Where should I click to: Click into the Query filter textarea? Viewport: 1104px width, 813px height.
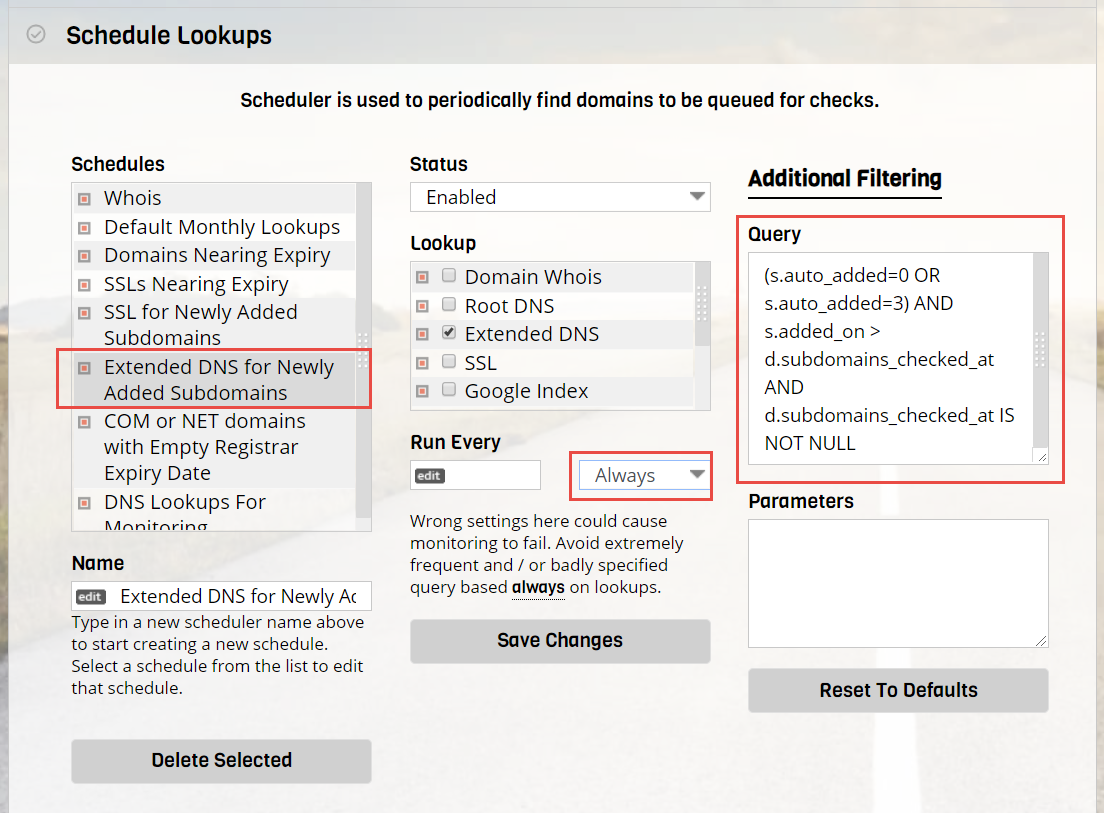click(891, 359)
